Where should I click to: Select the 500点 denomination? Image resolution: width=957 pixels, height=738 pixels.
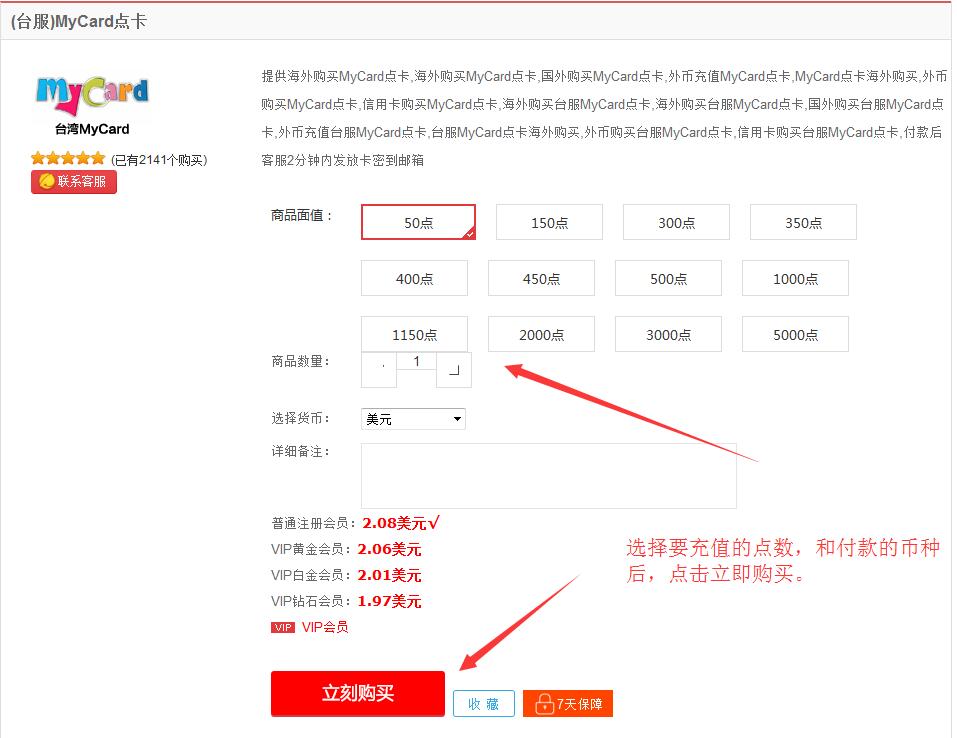click(668, 278)
